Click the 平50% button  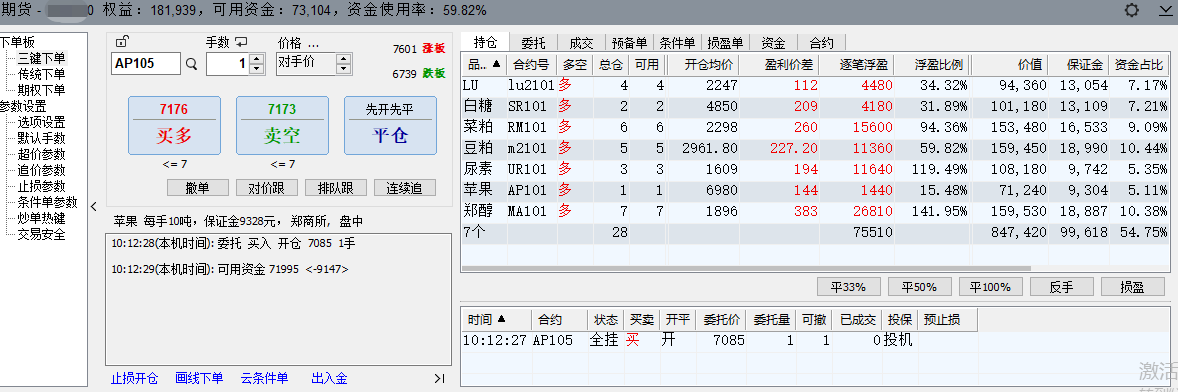[920, 287]
